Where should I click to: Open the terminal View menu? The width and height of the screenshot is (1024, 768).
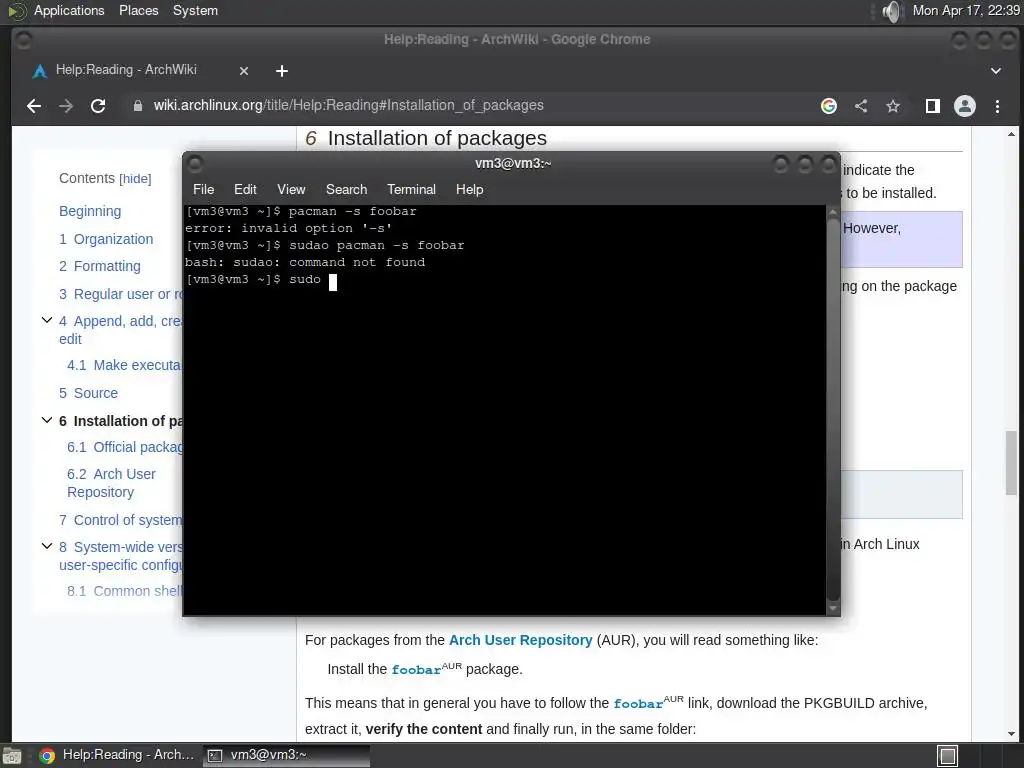coord(291,189)
